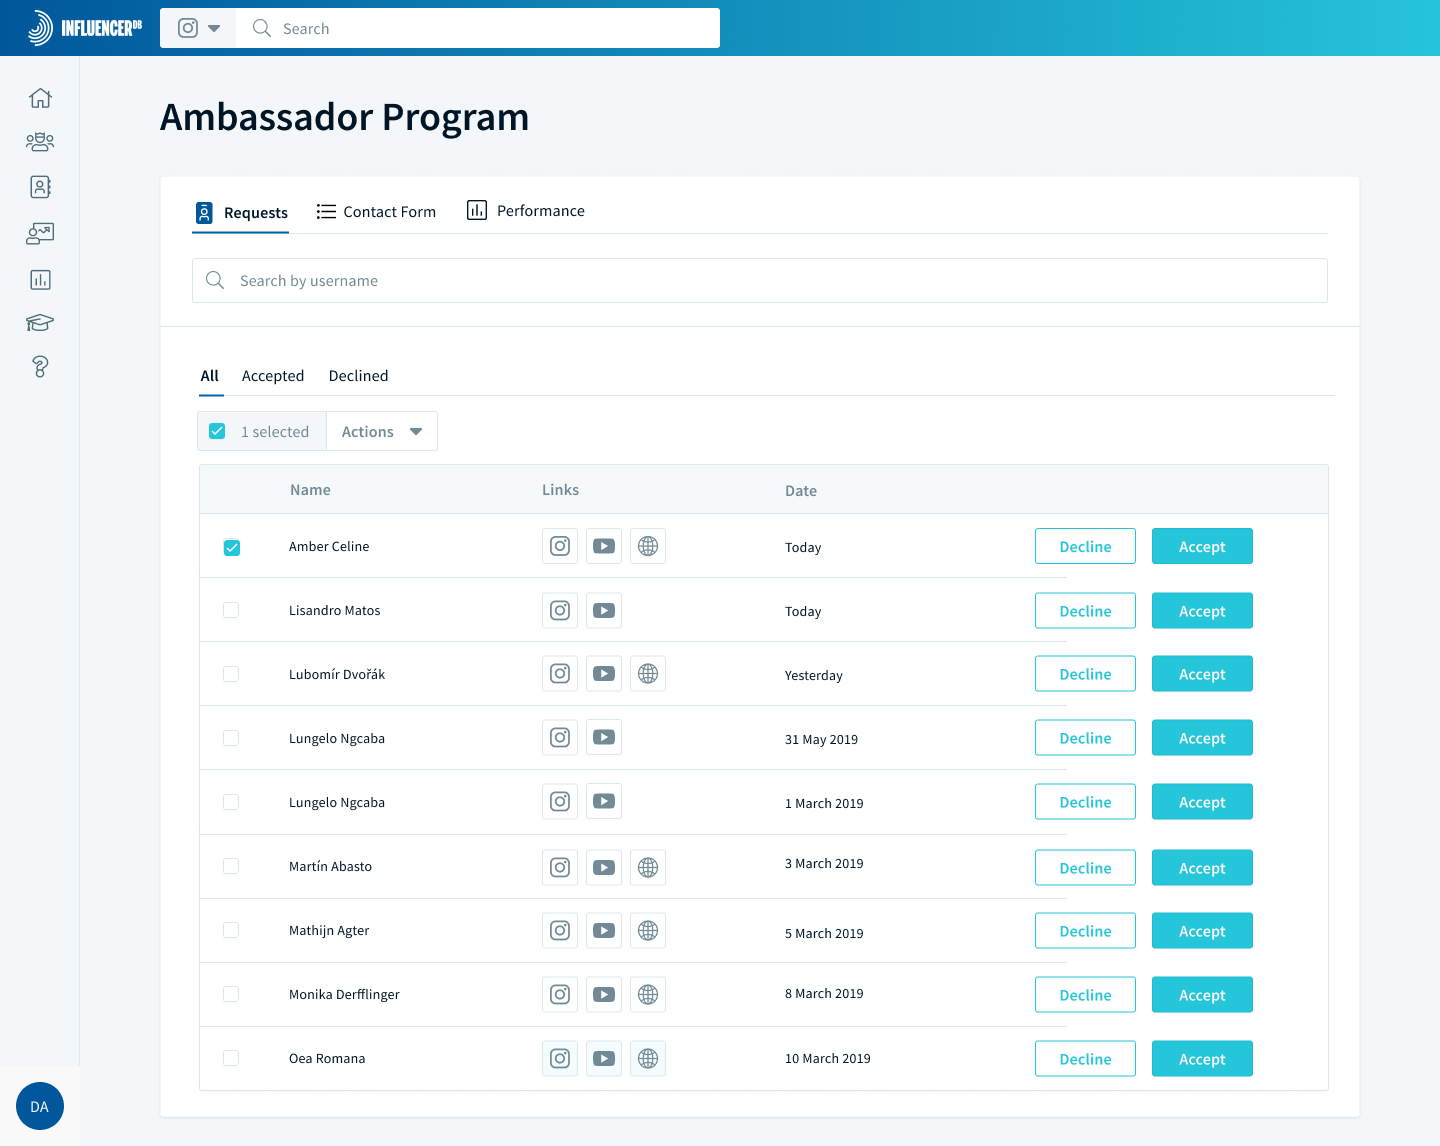Image resolution: width=1440 pixels, height=1146 pixels.
Task: Filter by the Declined tab
Action: 359,376
